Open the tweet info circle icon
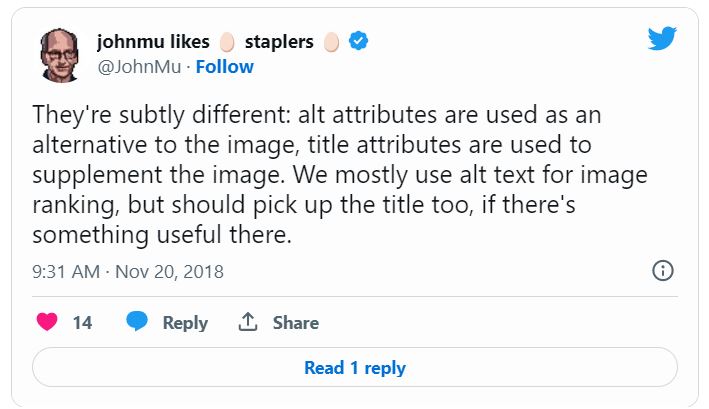Screen dimensions: 709x409 coord(663,271)
